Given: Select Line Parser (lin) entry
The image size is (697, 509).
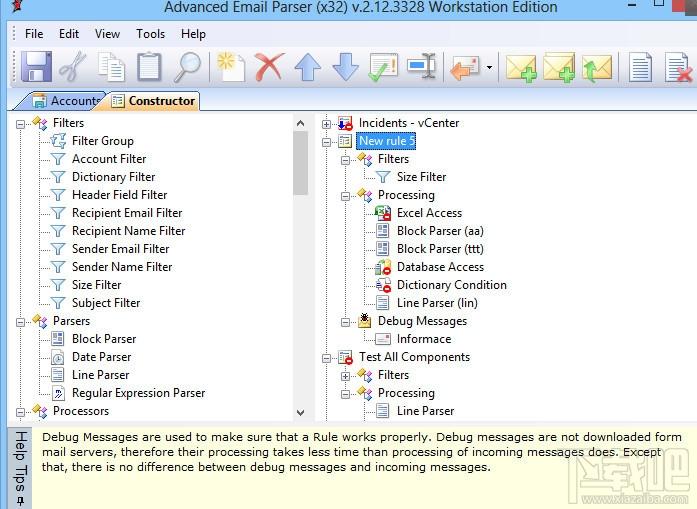Looking at the screenshot, I should [x=437, y=303].
